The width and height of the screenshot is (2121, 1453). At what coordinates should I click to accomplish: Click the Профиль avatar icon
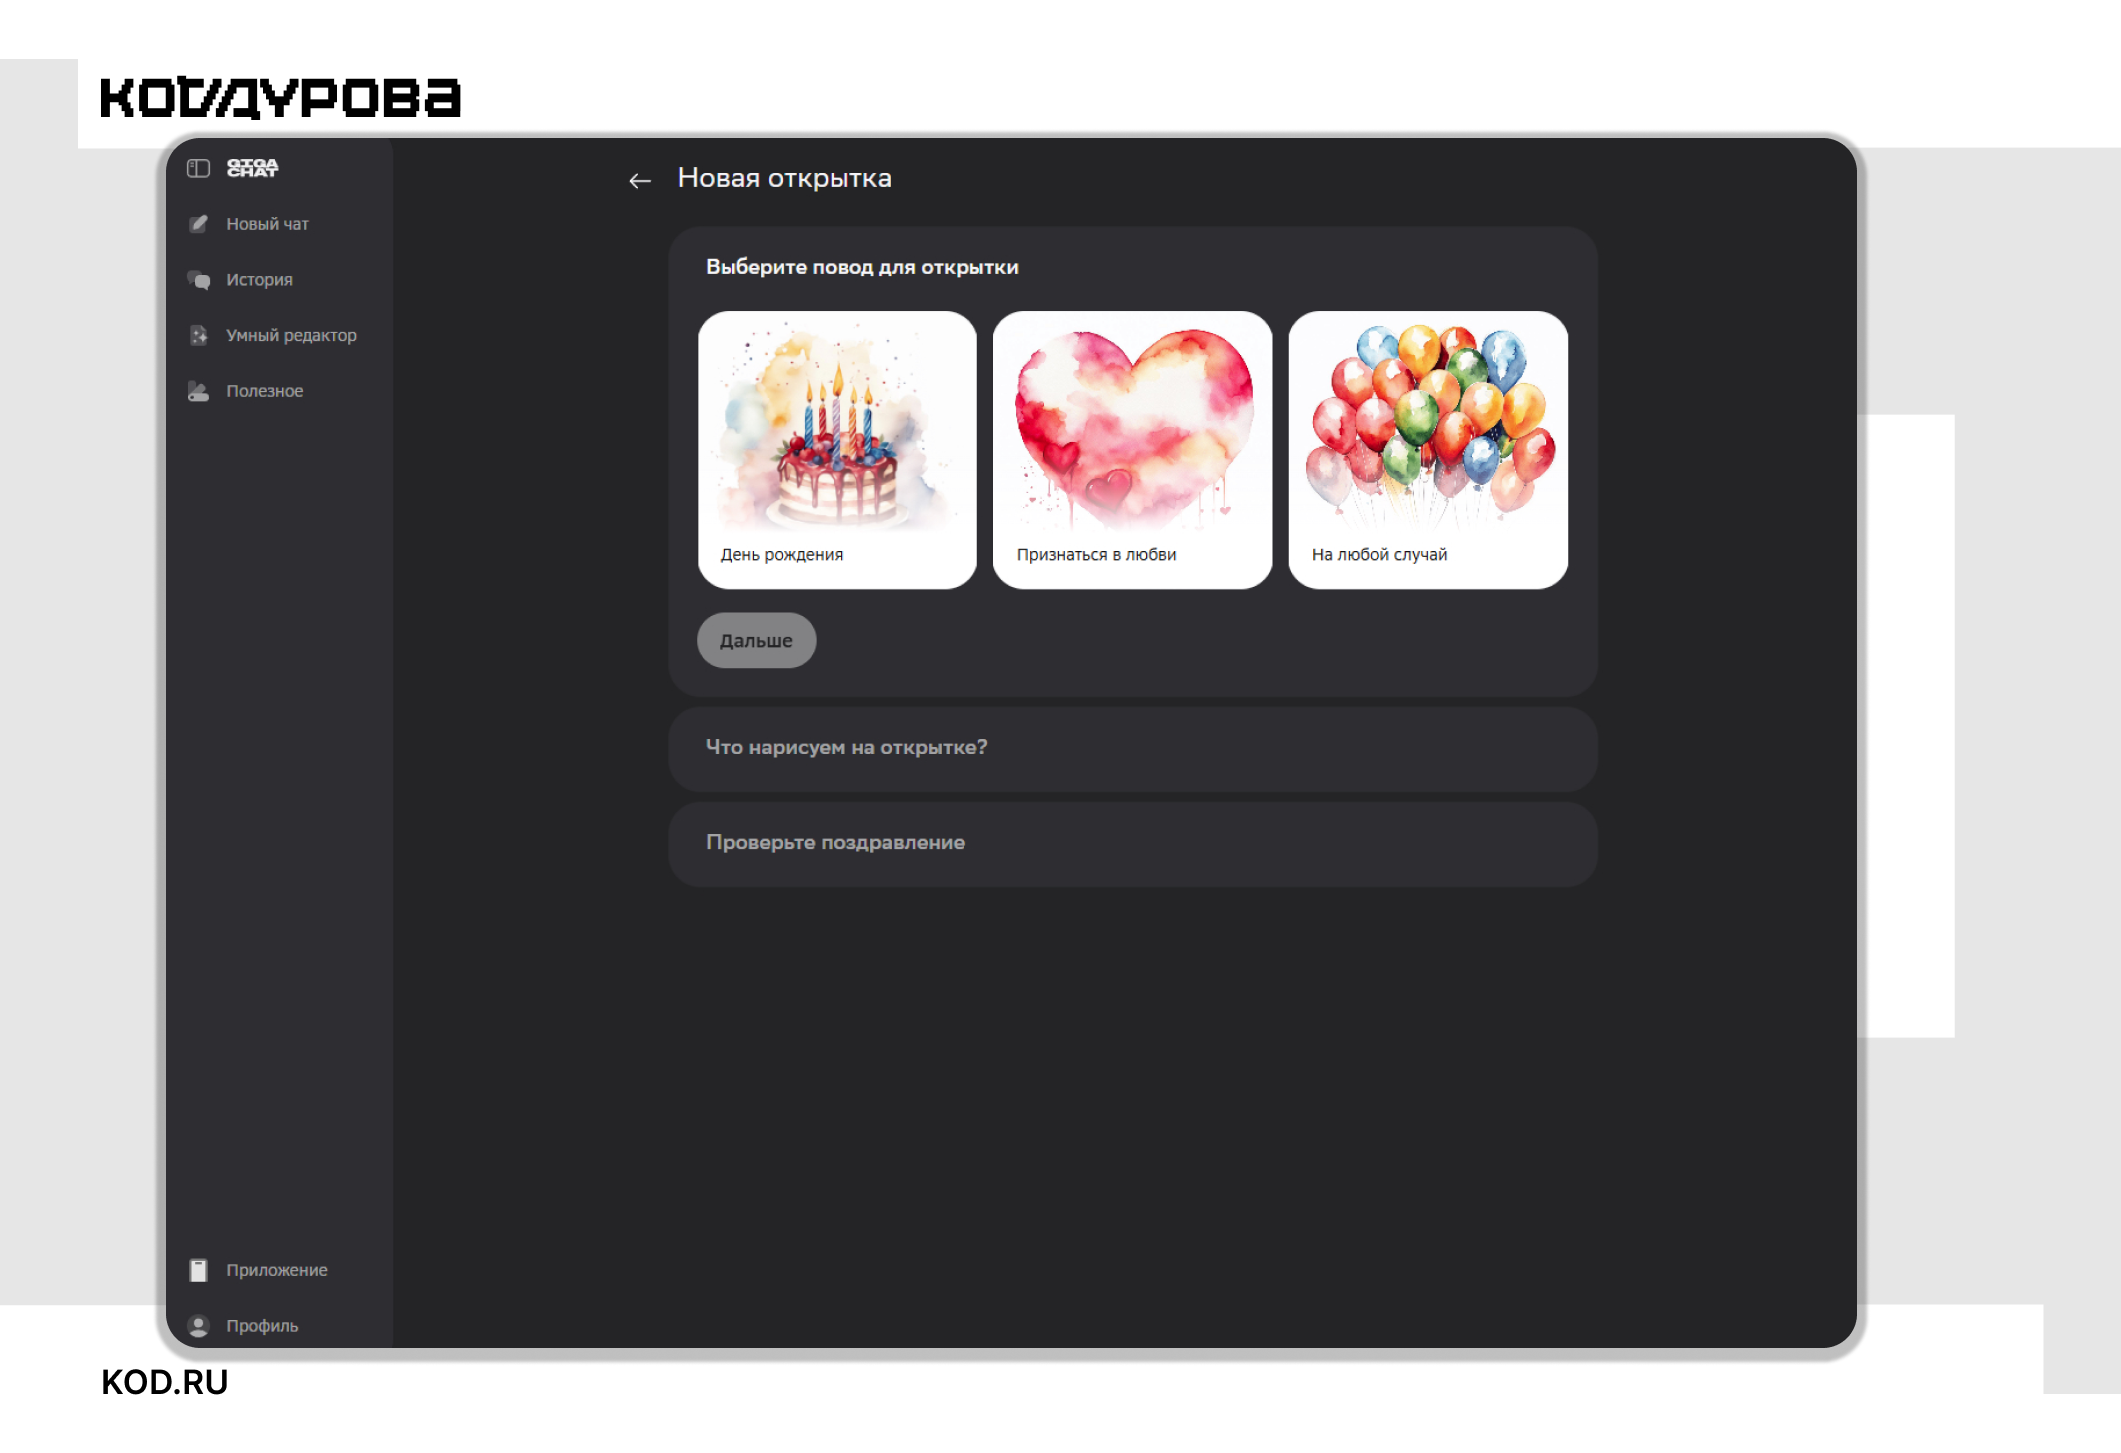(198, 1326)
